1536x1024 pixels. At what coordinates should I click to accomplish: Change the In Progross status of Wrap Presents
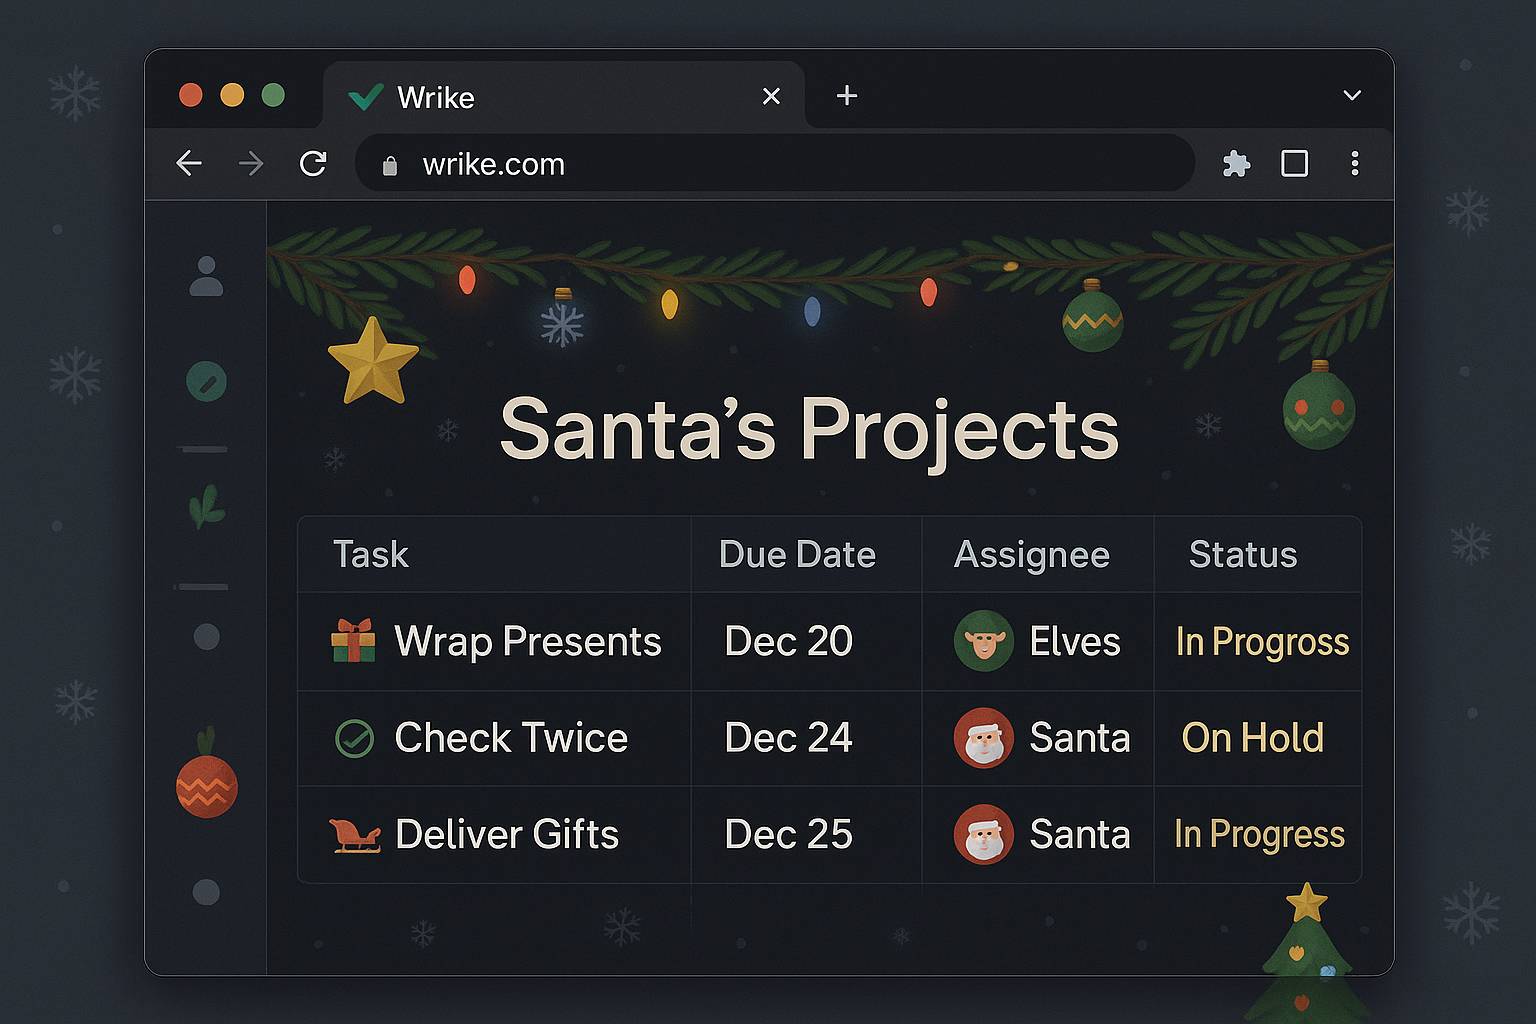1262,642
